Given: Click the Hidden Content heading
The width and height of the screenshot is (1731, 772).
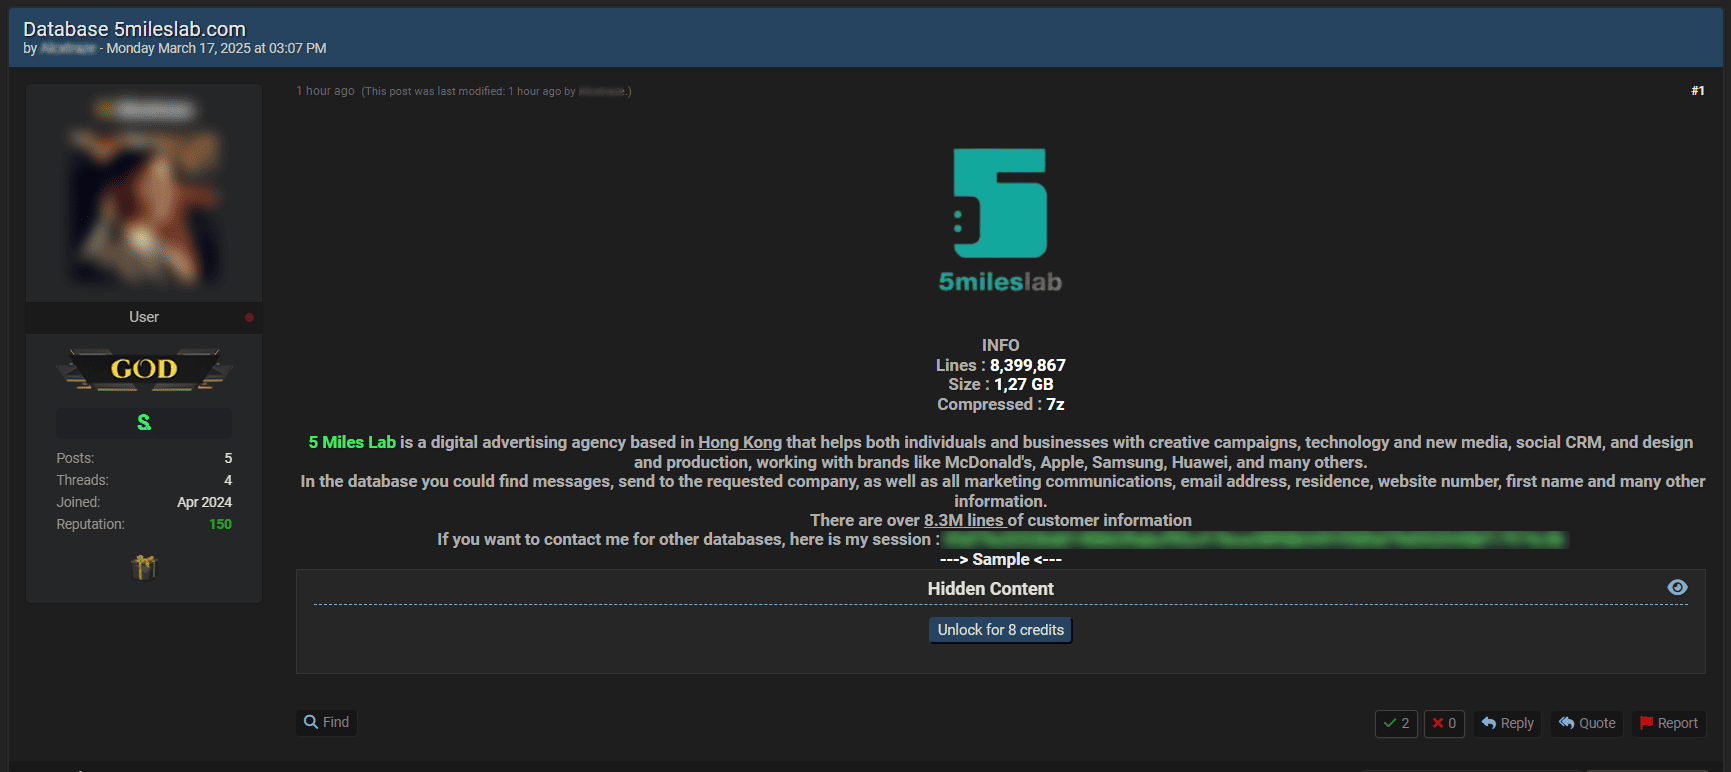Looking at the screenshot, I should [990, 589].
